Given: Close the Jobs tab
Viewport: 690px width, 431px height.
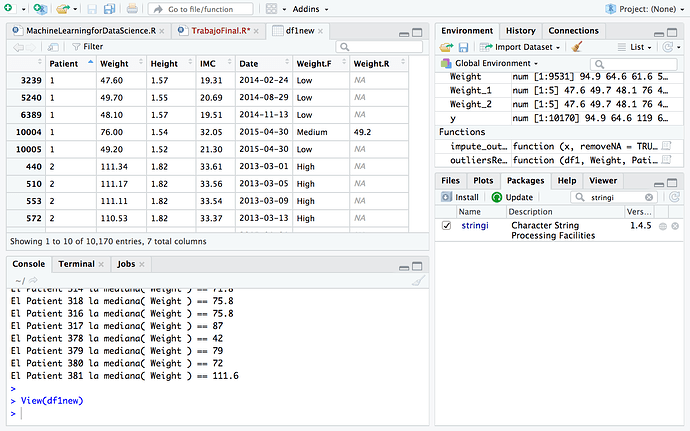Looking at the screenshot, I should point(142,265).
